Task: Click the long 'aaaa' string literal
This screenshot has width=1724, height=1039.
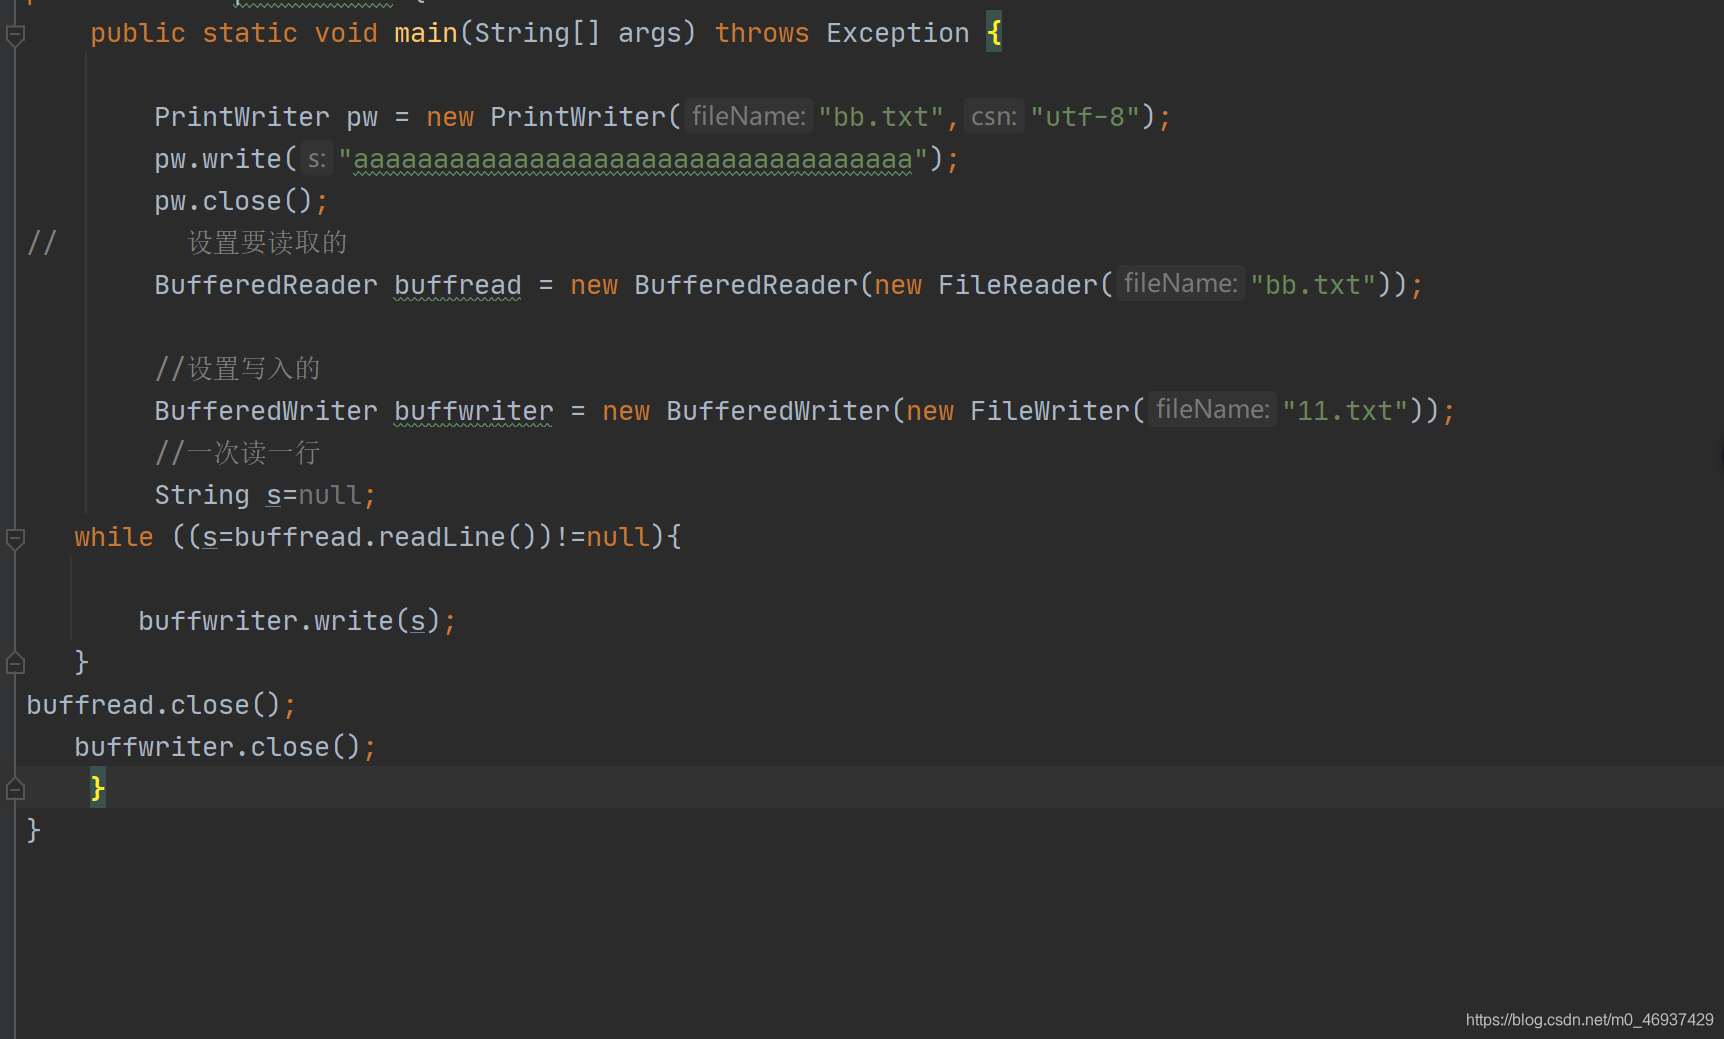Action: click(x=633, y=159)
